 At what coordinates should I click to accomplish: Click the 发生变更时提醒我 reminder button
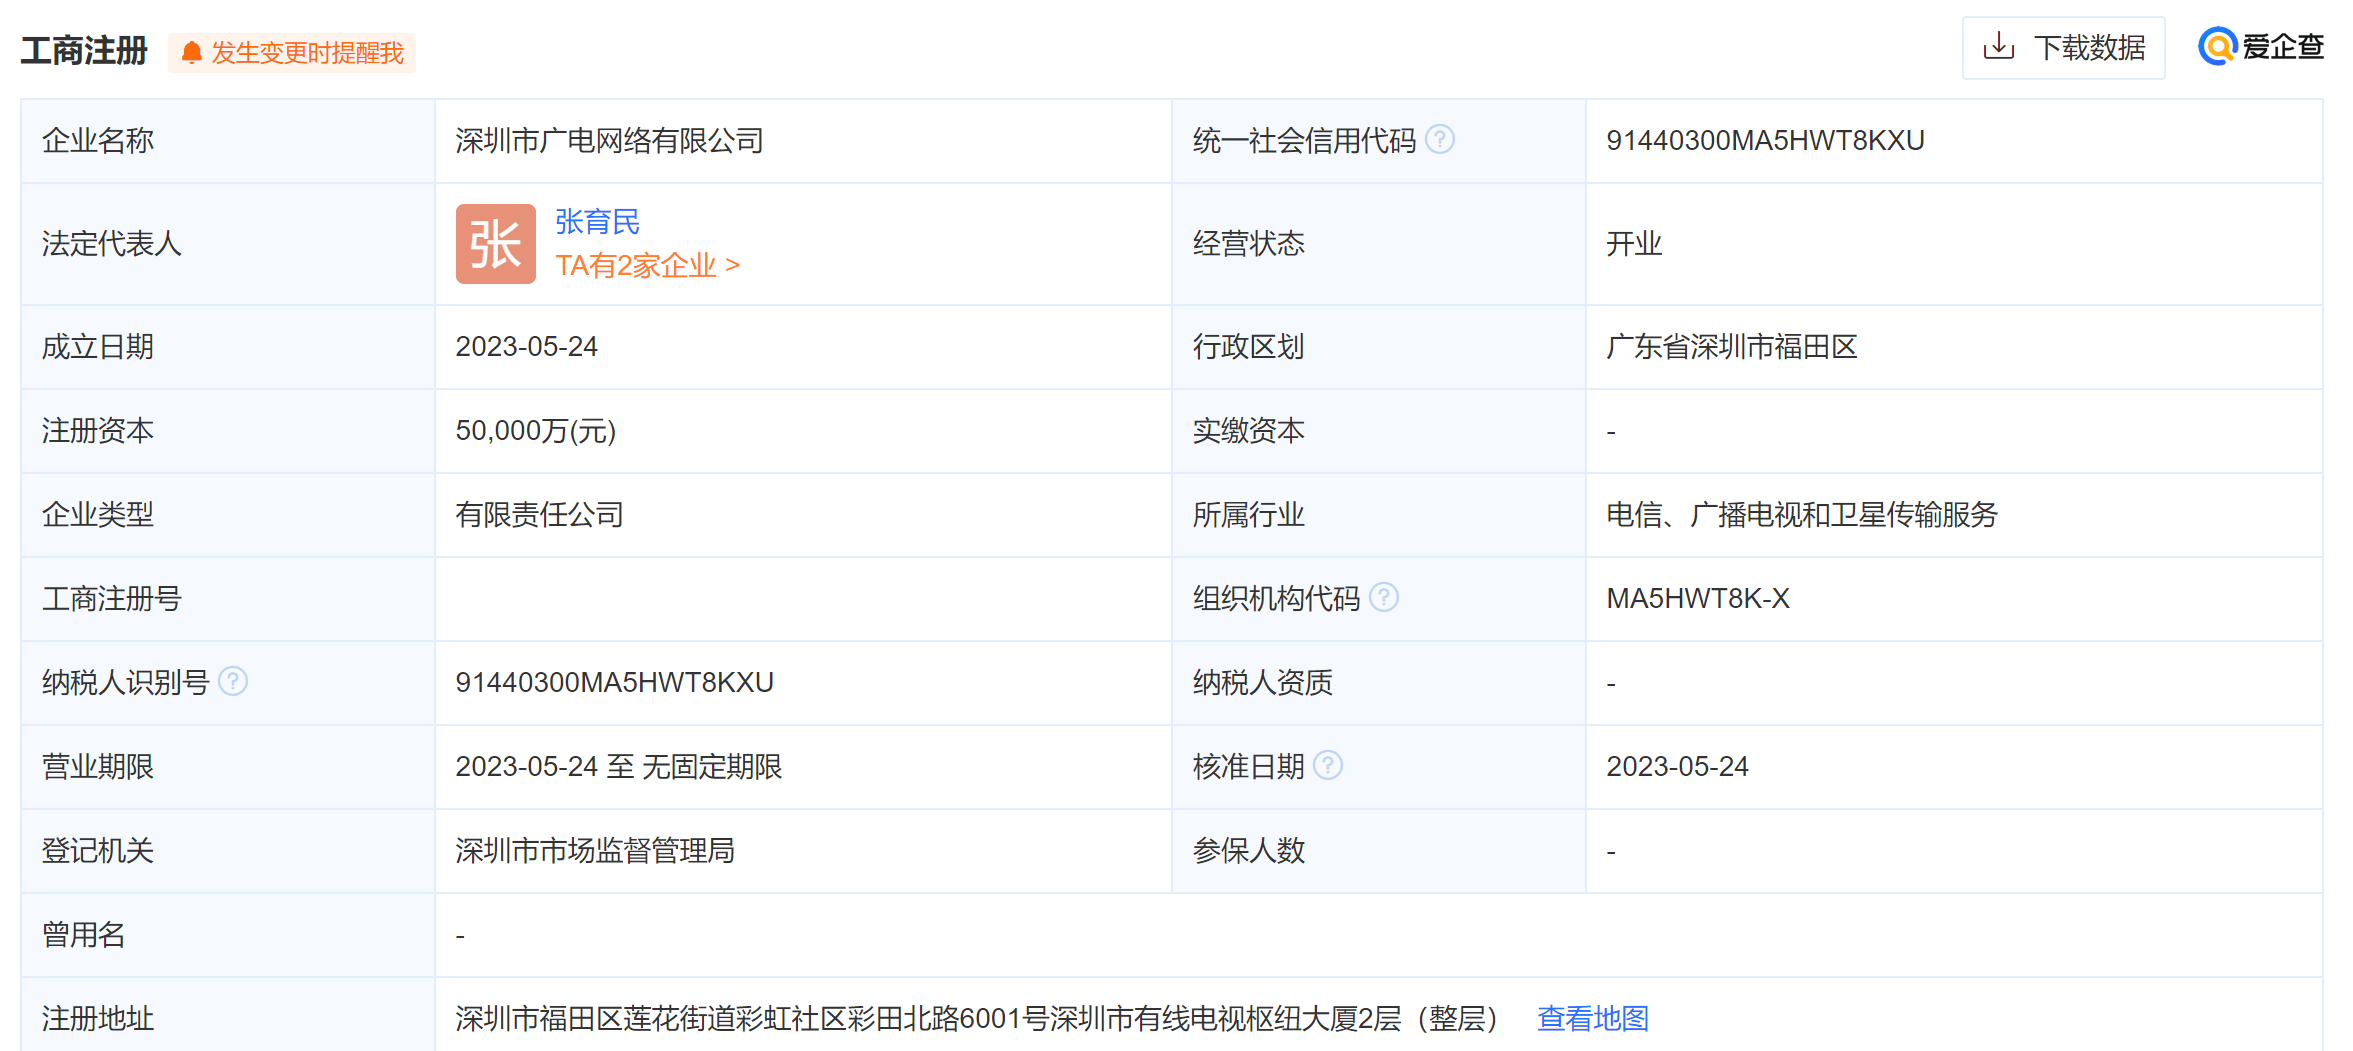[292, 53]
